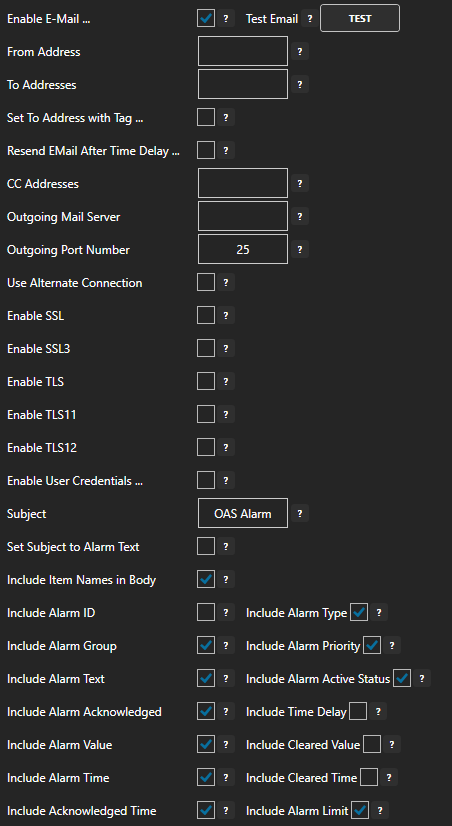Open help for Include Cleared Value
Viewport: 452px width, 826px height.
(x=391, y=745)
